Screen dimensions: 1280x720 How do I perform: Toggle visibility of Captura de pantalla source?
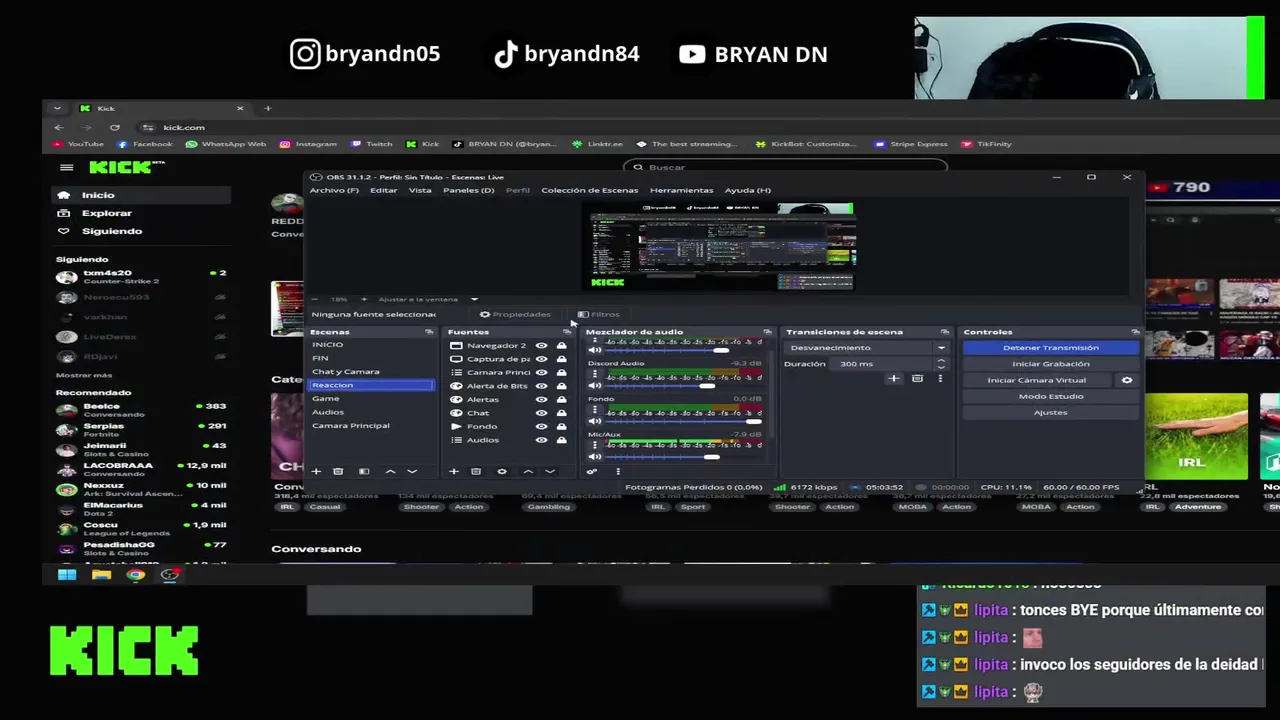pos(542,359)
